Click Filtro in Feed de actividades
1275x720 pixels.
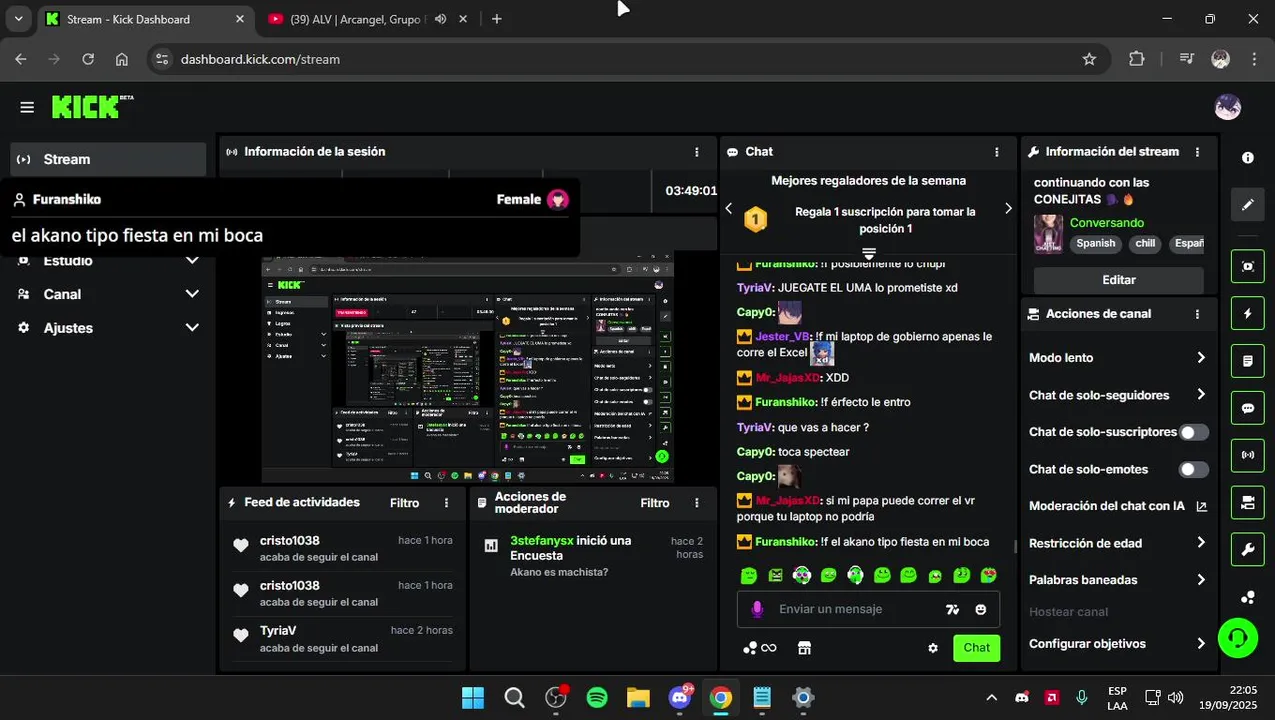pos(405,503)
